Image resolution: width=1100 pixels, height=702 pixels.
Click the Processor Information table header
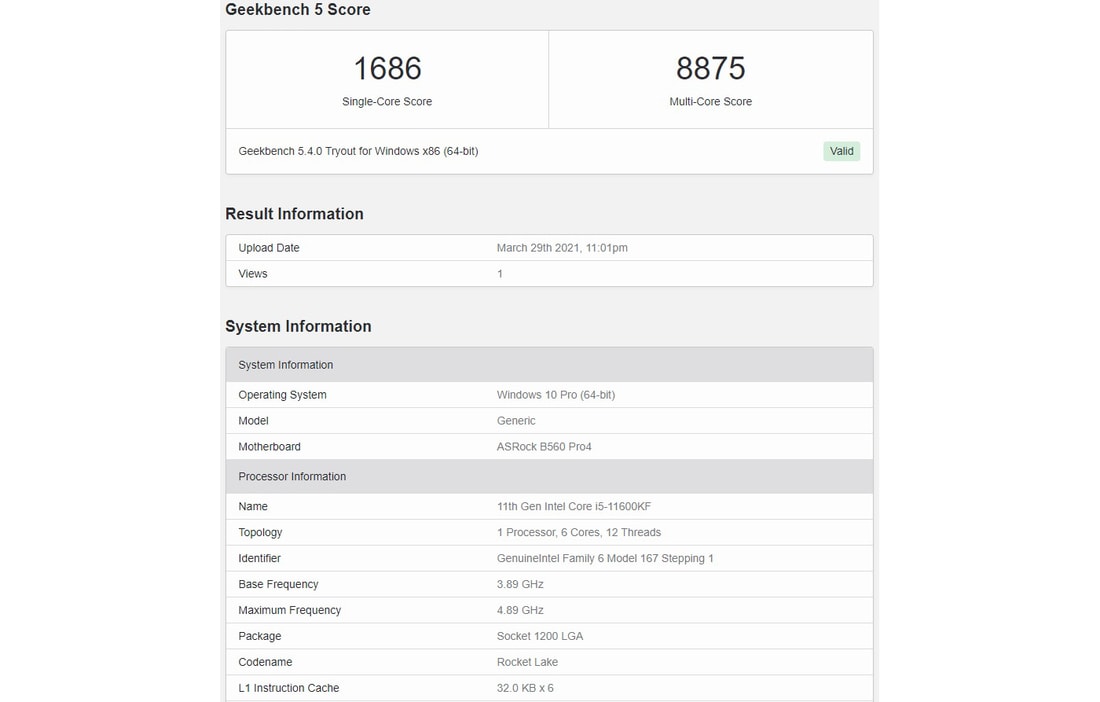292,477
